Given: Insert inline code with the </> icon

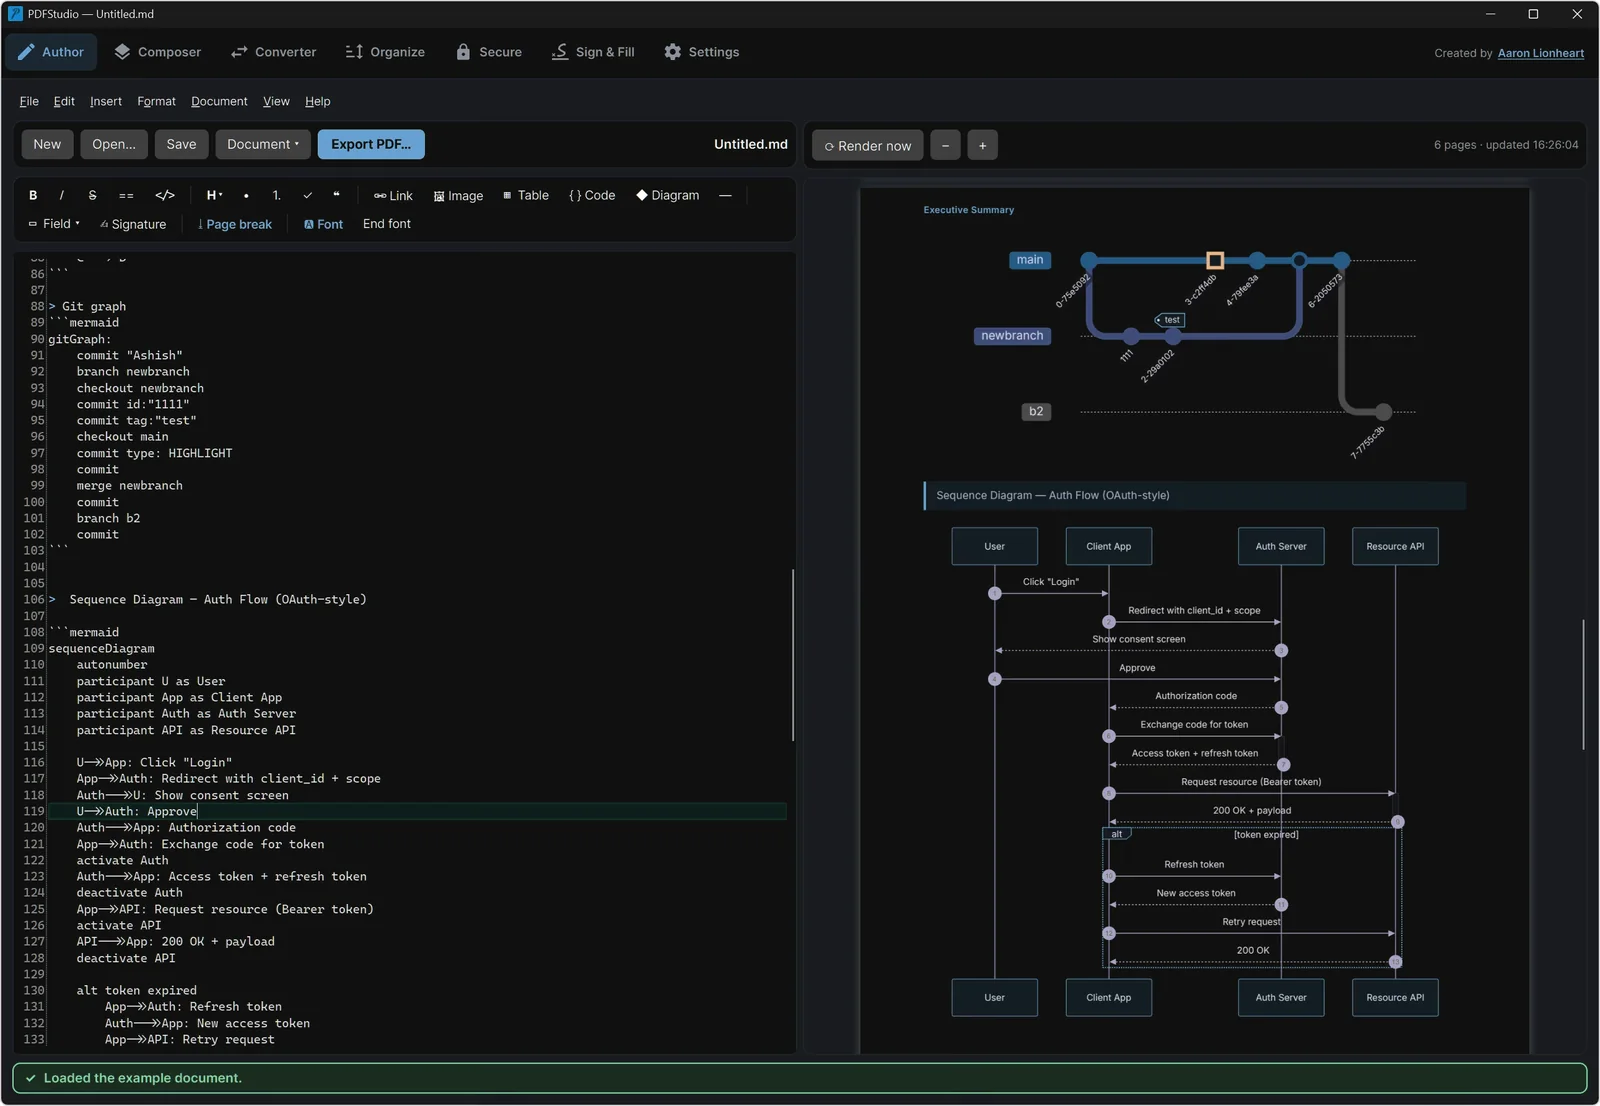Looking at the screenshot, I should [x=165, y=196].
